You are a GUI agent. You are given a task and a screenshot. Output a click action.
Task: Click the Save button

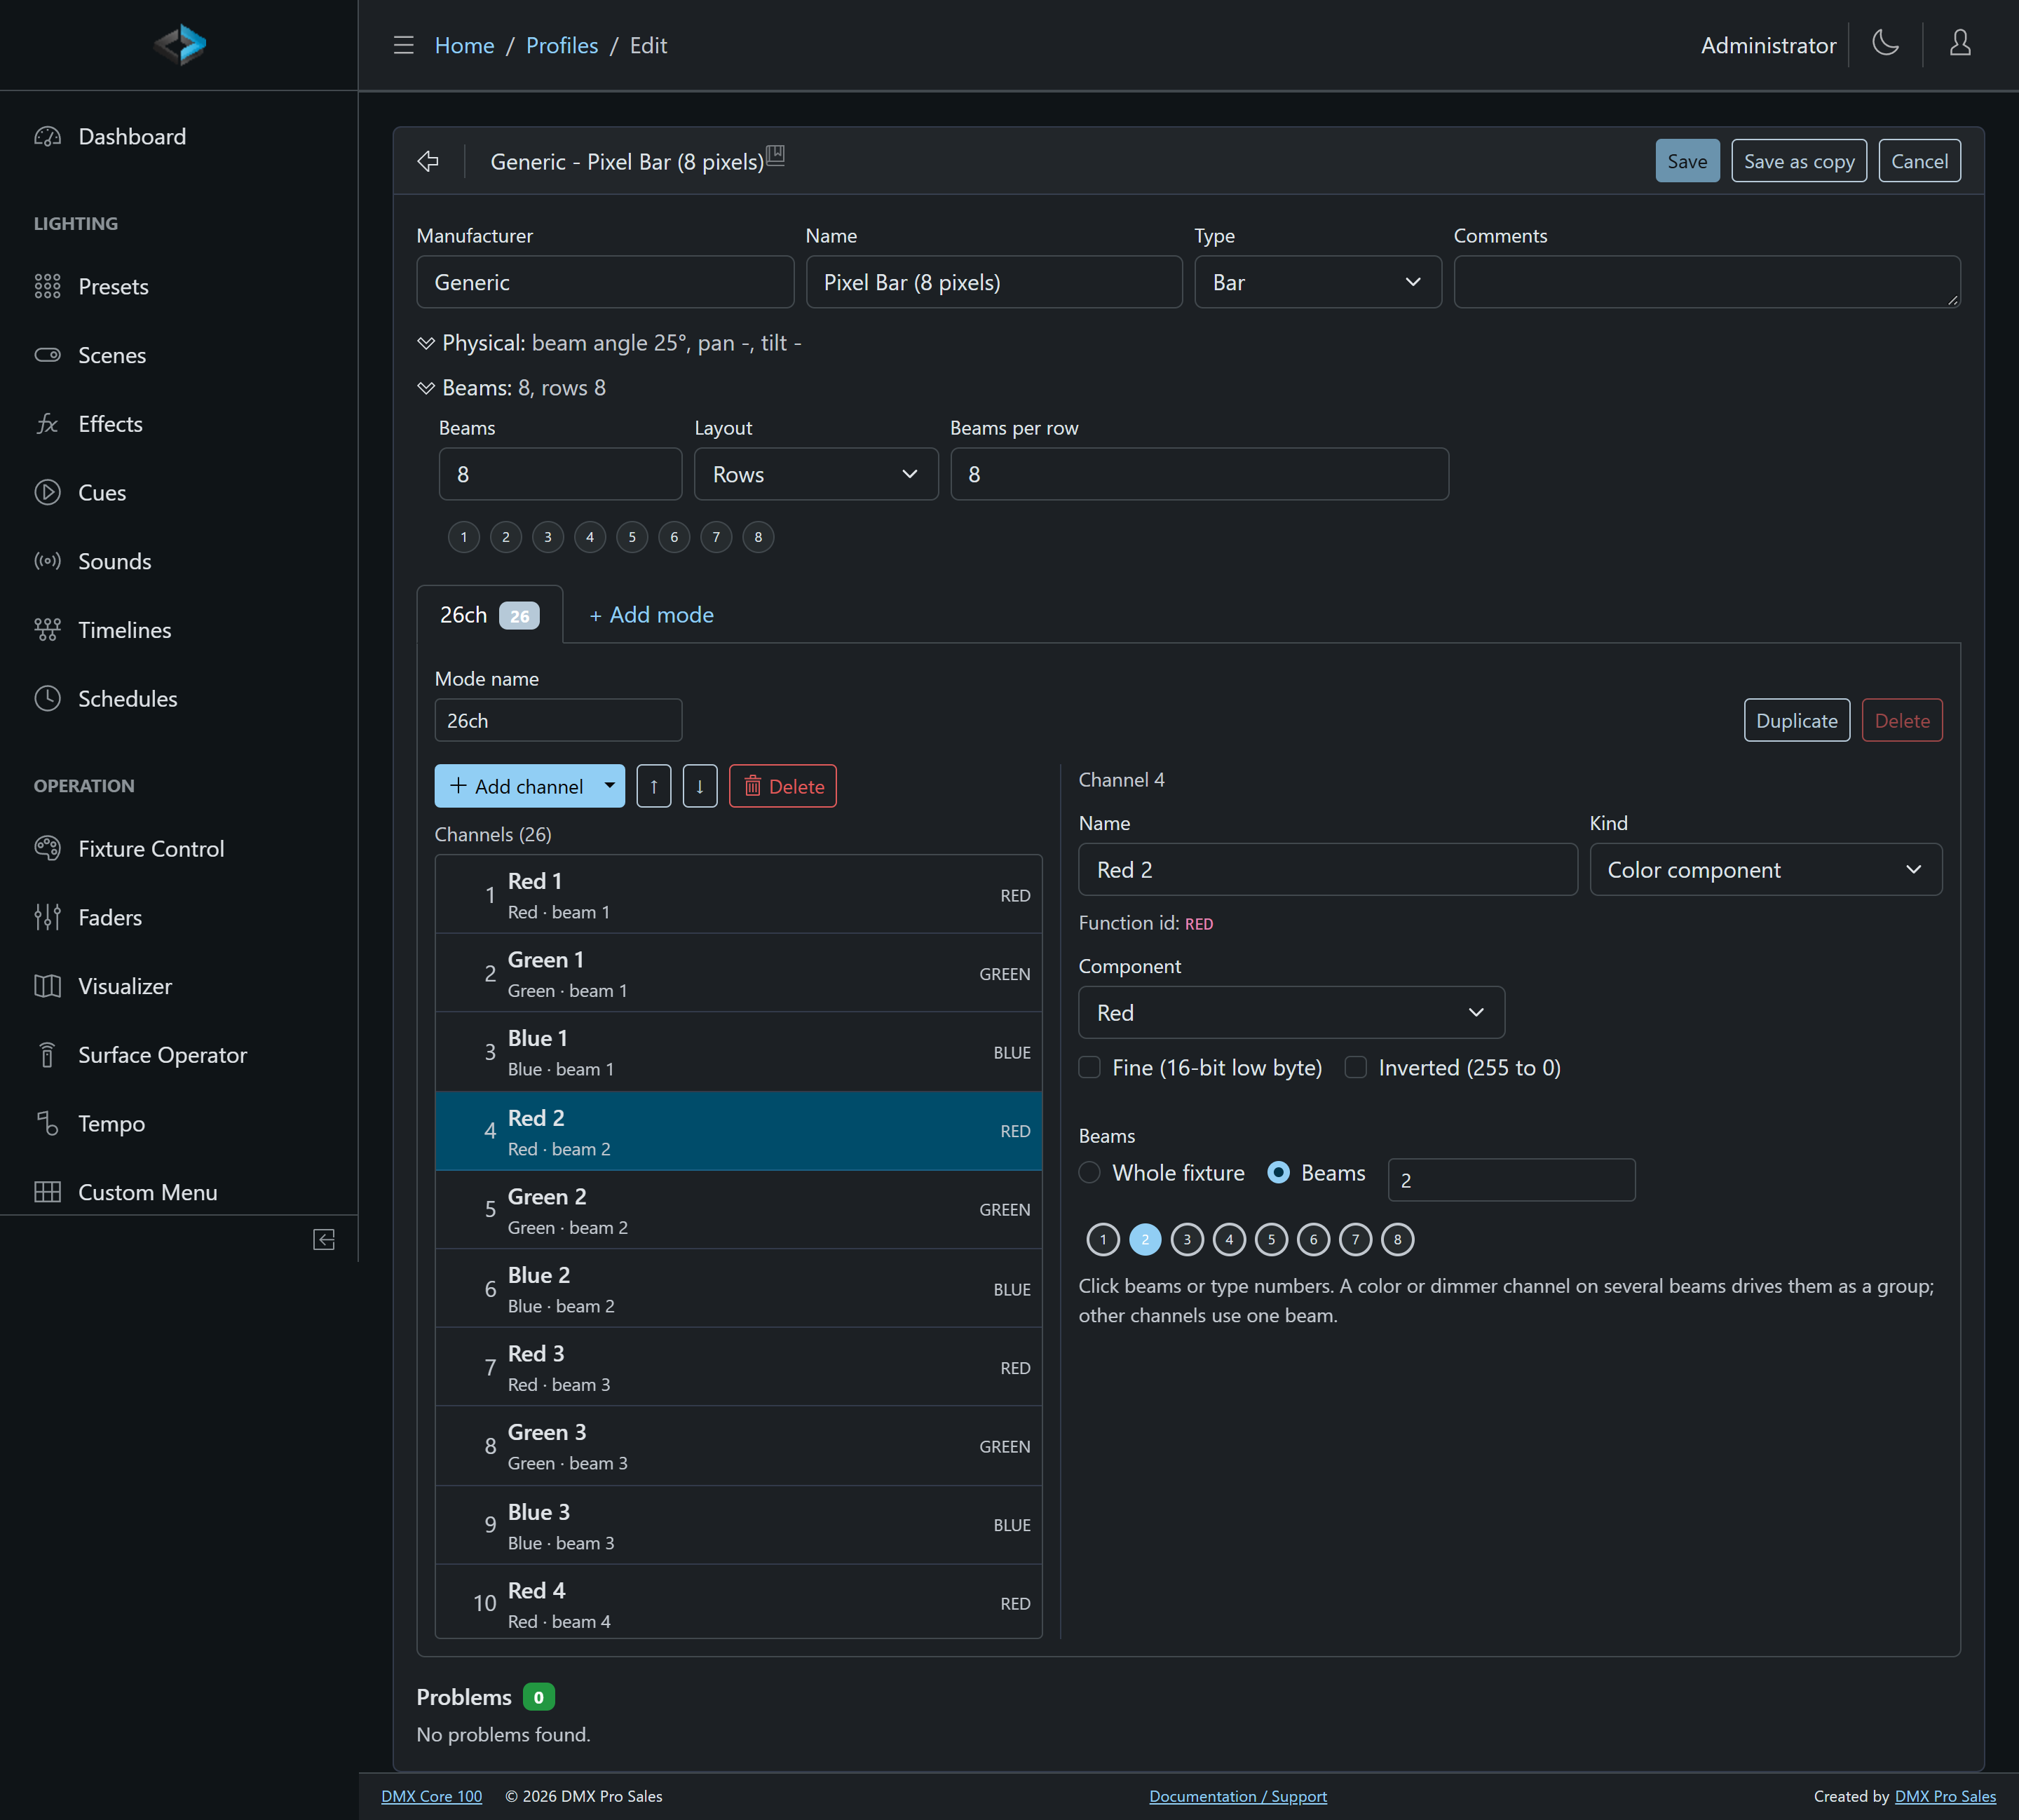(x=1687, y=161)
